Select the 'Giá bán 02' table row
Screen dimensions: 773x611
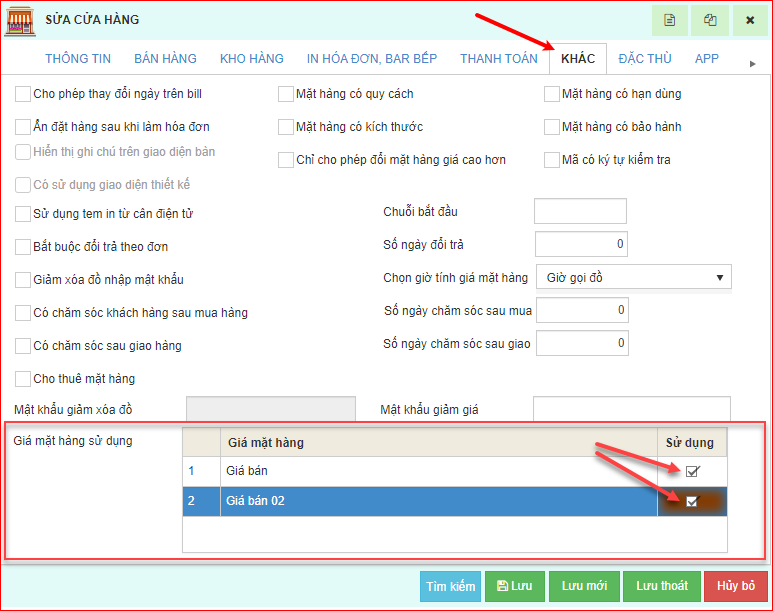(x=420, y=501)
